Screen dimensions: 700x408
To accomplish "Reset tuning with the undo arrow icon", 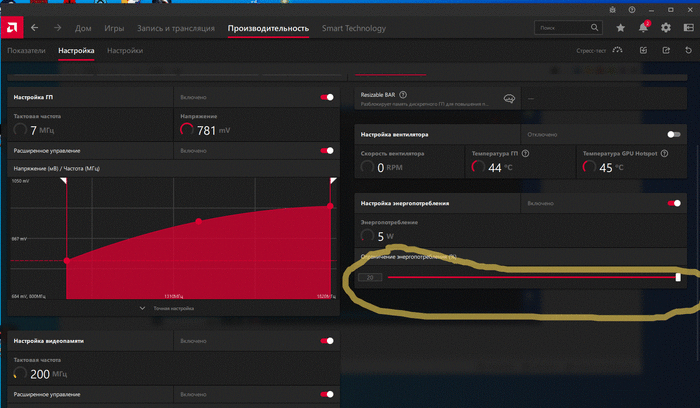I will (x=688, y=50).
